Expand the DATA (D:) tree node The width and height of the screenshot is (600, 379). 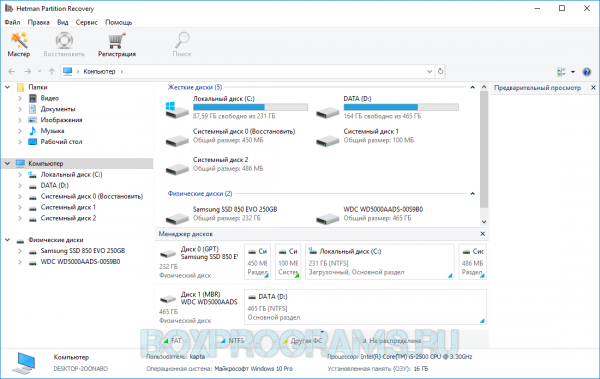pos(20,186)
